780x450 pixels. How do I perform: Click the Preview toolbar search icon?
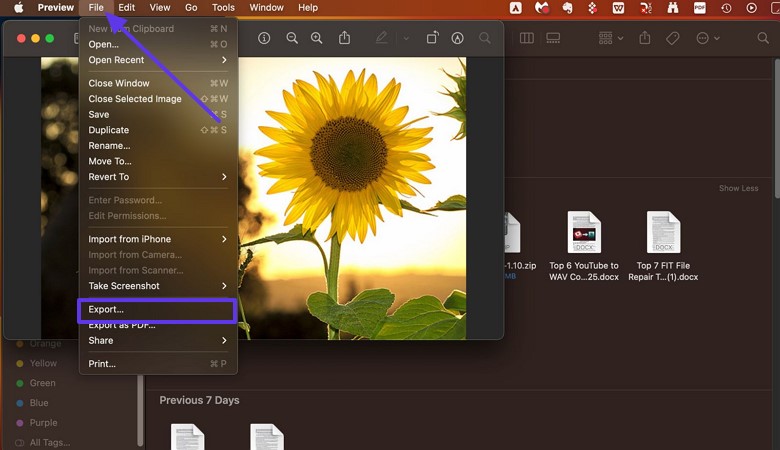click(x=485, y=38)
